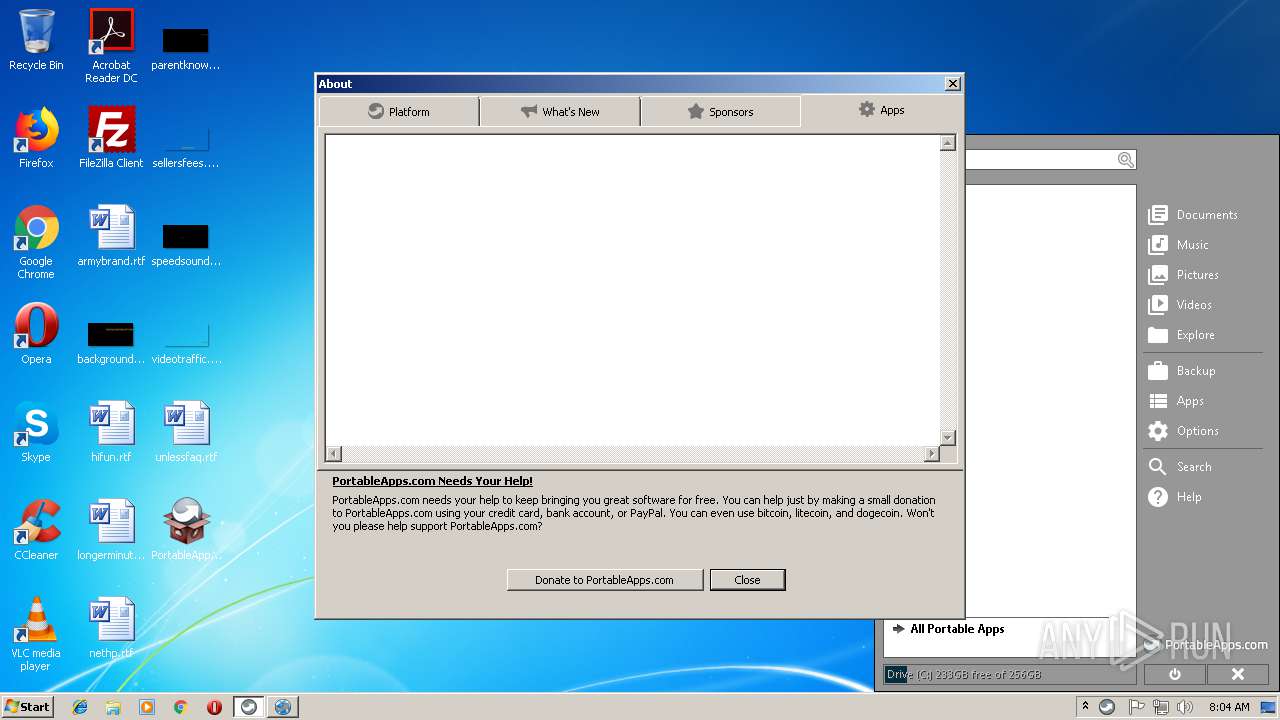This screenshot has height=720, width=1280.
Task: Click the PortableApps search input field
Action: pyautogui.click(x=1040, y=160)
